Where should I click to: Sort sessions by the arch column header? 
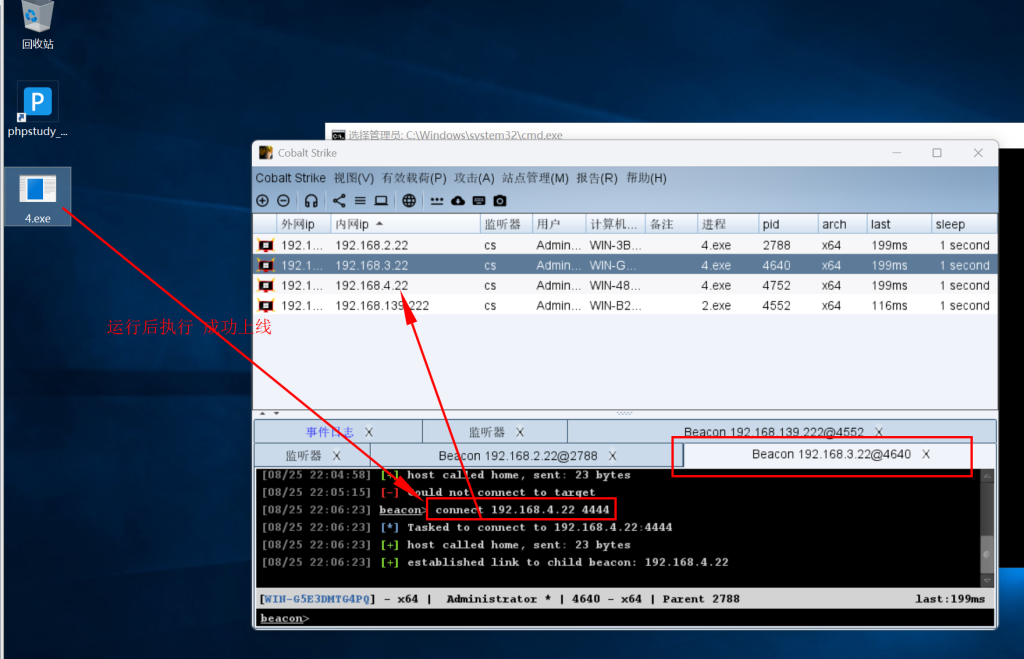pos(842,225)
